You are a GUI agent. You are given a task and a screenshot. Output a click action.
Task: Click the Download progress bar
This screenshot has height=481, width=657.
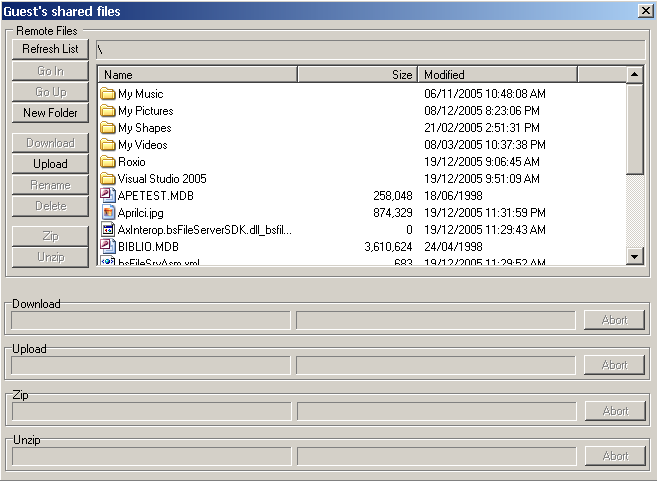(435, 320)
